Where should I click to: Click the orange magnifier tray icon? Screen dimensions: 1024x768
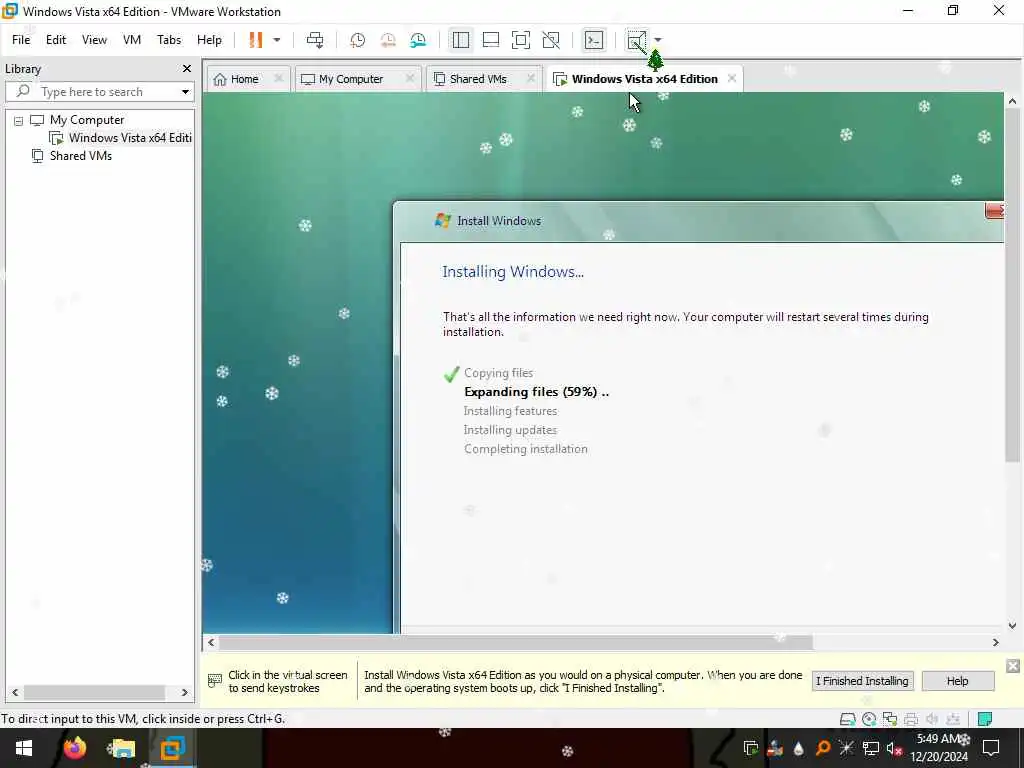coord(823,749)
